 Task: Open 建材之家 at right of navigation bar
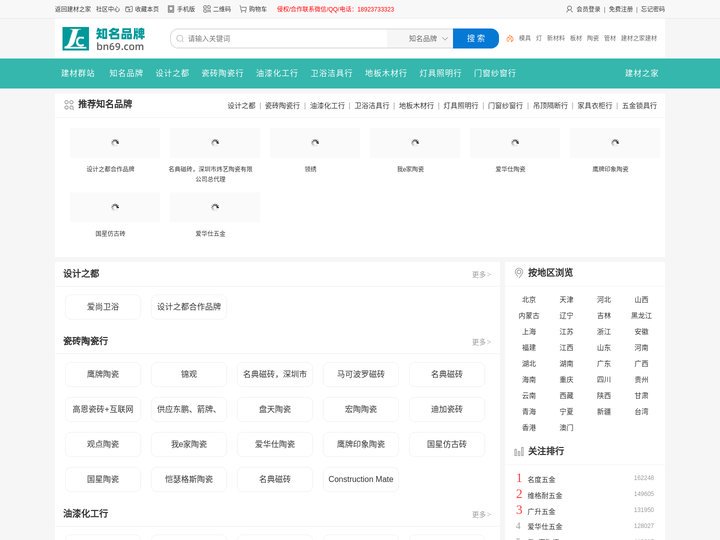tap(641, 73)
